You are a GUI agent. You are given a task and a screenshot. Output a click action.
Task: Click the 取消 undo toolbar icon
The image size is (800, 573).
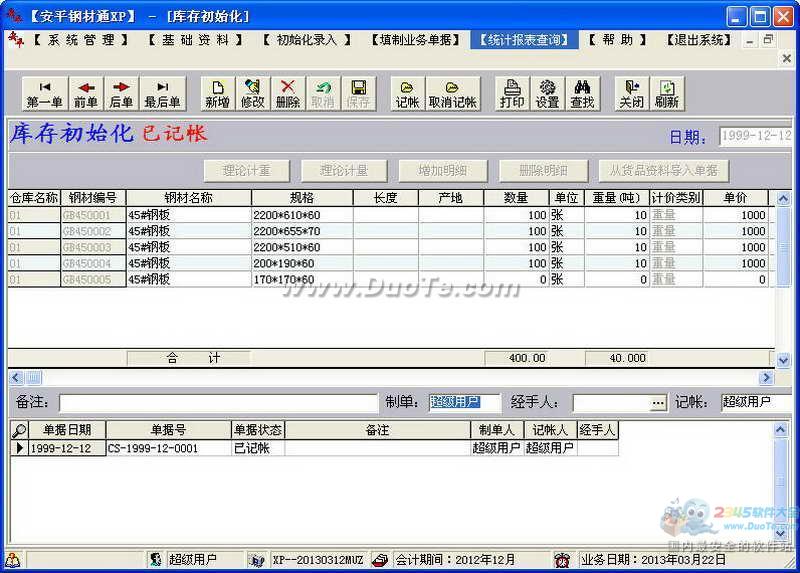[x=322, y=94]
